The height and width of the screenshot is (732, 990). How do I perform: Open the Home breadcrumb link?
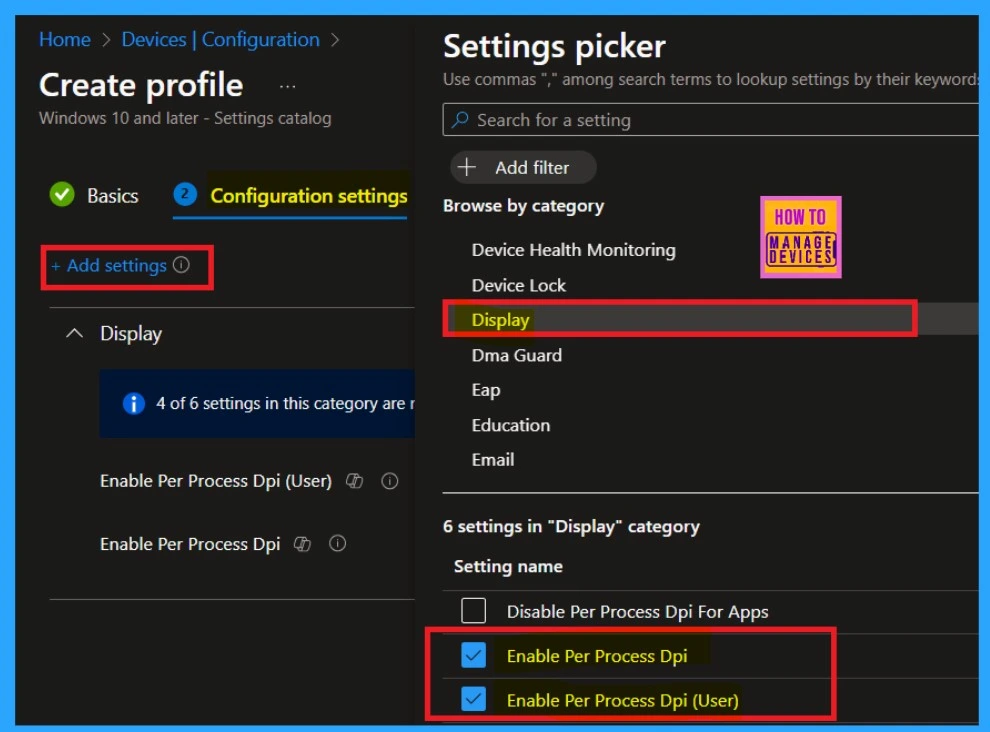pos(64,40)
